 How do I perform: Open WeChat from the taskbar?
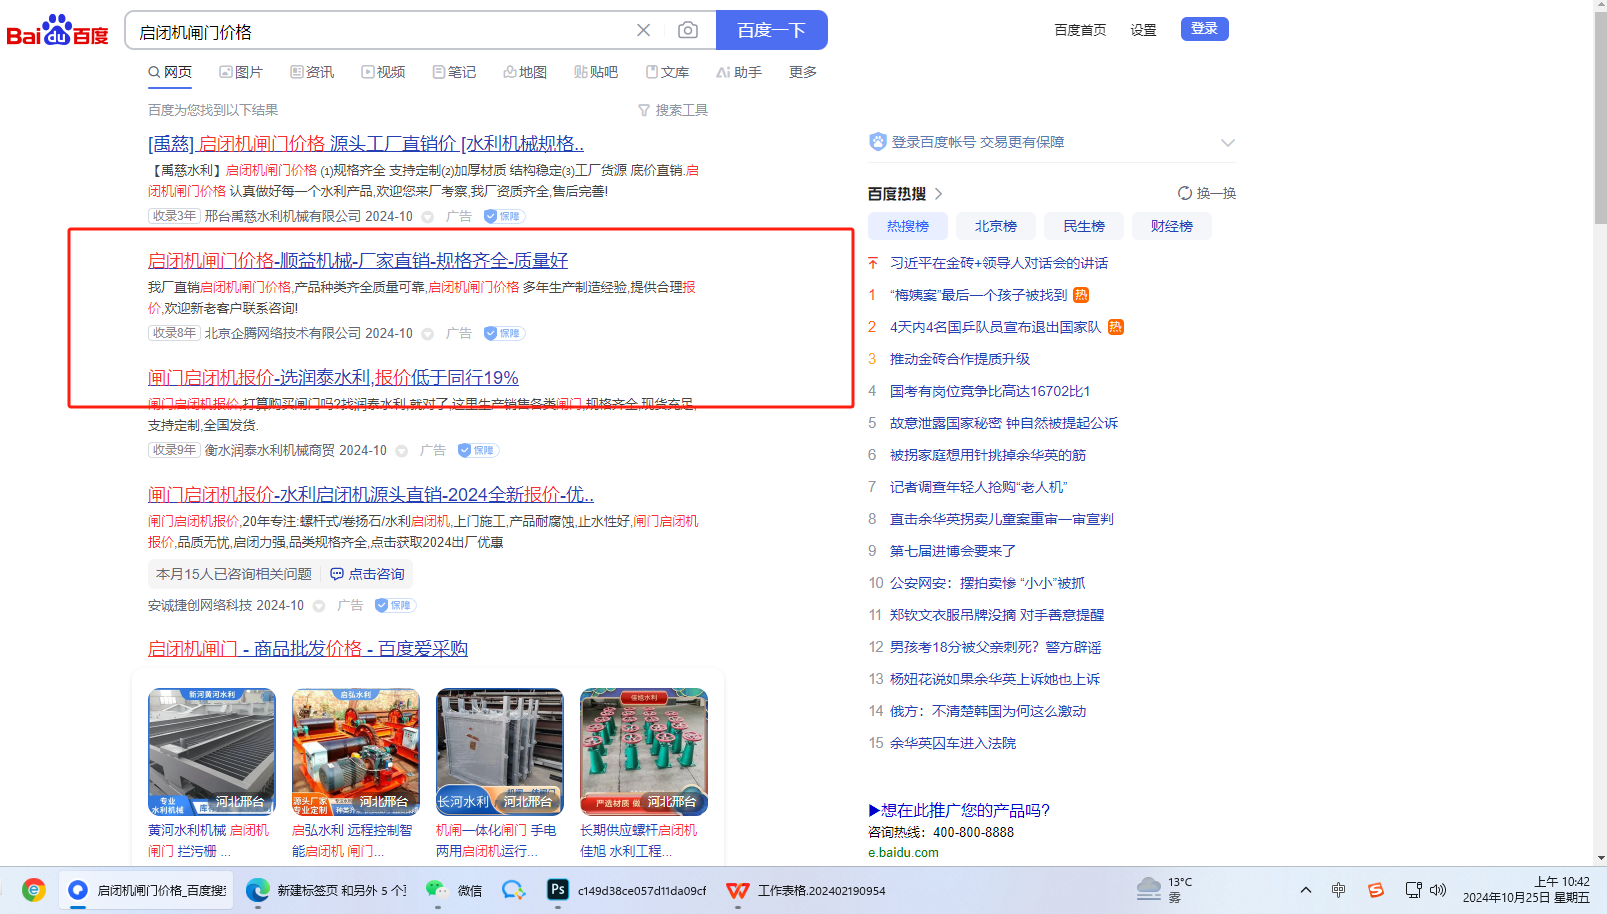[436, 890]
